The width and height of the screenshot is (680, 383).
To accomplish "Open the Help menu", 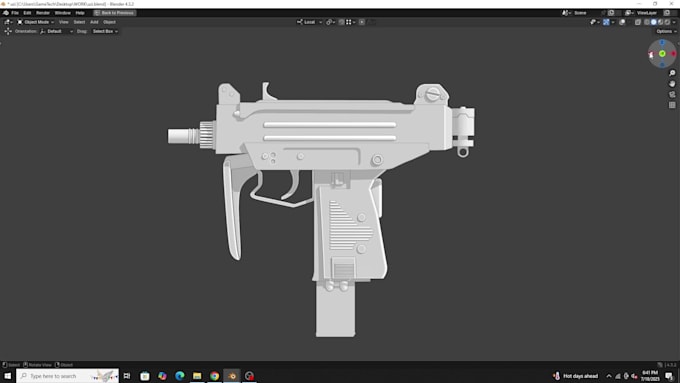I will (x=80, y=13).
